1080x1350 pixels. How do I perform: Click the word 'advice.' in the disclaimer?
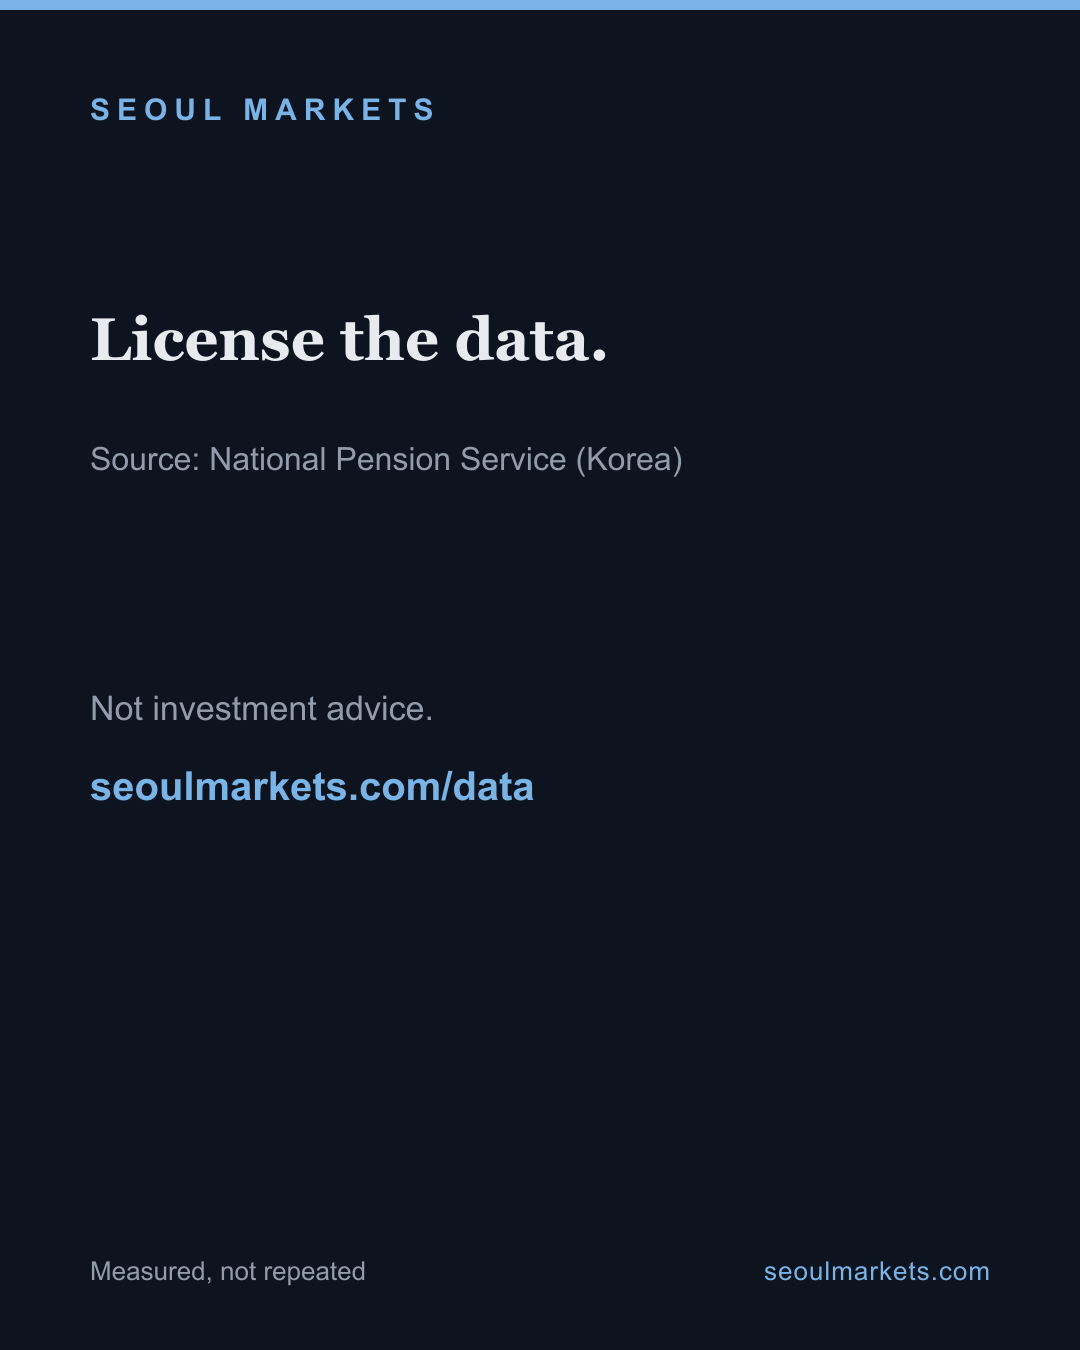tap(379, 708)
